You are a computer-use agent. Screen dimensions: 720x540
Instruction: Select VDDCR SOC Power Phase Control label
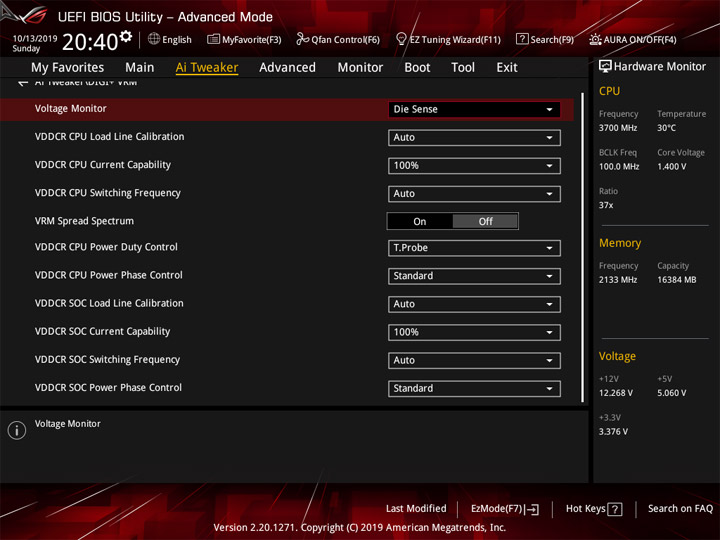point(108,388)
